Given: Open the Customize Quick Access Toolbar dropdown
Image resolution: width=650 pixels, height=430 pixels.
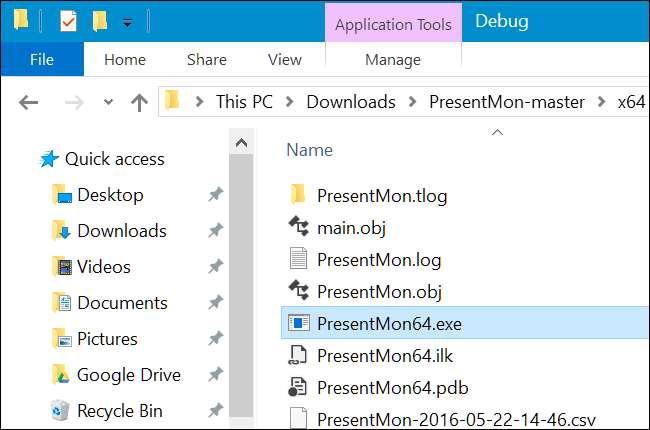Looking at the screenshot, I should coord(127,22).
